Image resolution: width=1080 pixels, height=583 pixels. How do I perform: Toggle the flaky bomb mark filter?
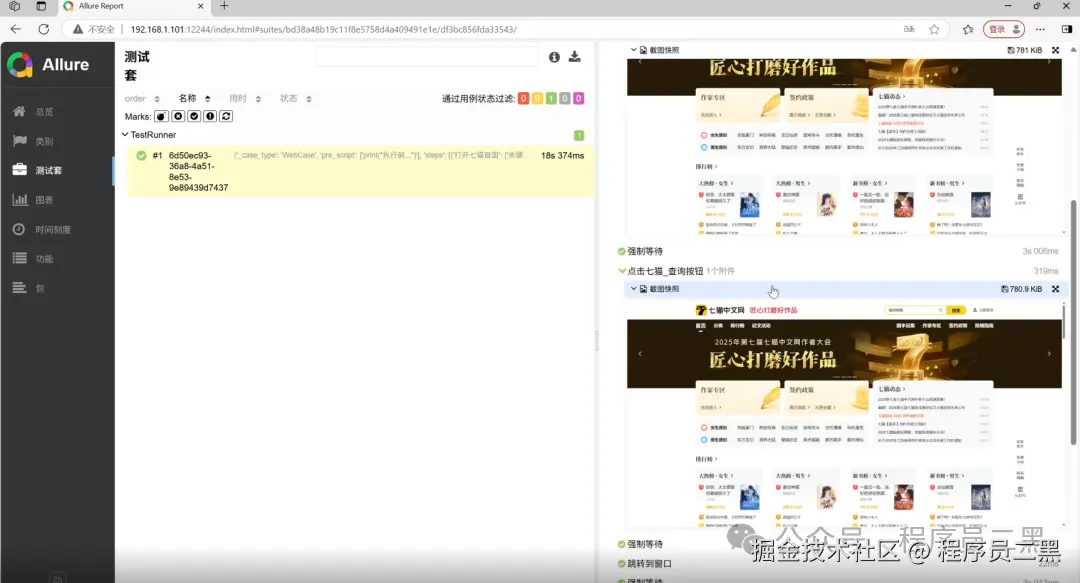[x=161, y=116]
